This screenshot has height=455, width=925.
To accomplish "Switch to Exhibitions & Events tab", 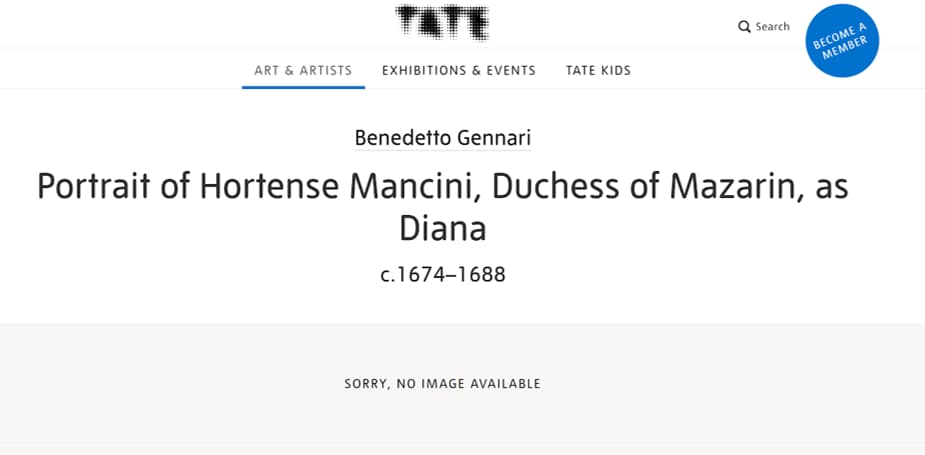I will tap(459, 70).
